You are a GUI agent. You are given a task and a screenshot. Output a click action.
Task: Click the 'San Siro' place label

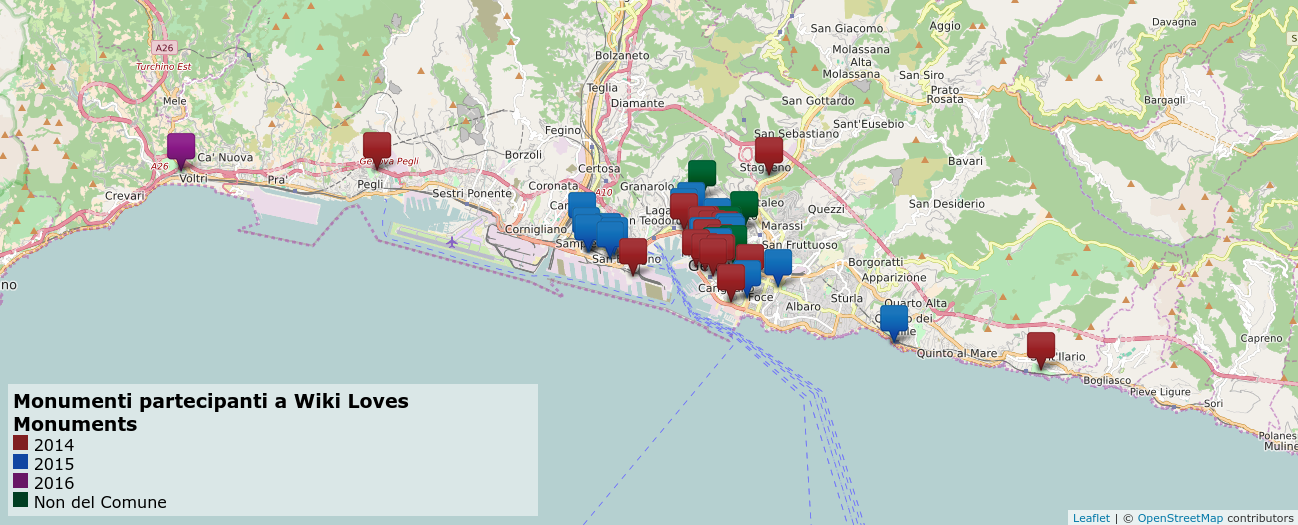pyautogui.click(x=921, y=75)
